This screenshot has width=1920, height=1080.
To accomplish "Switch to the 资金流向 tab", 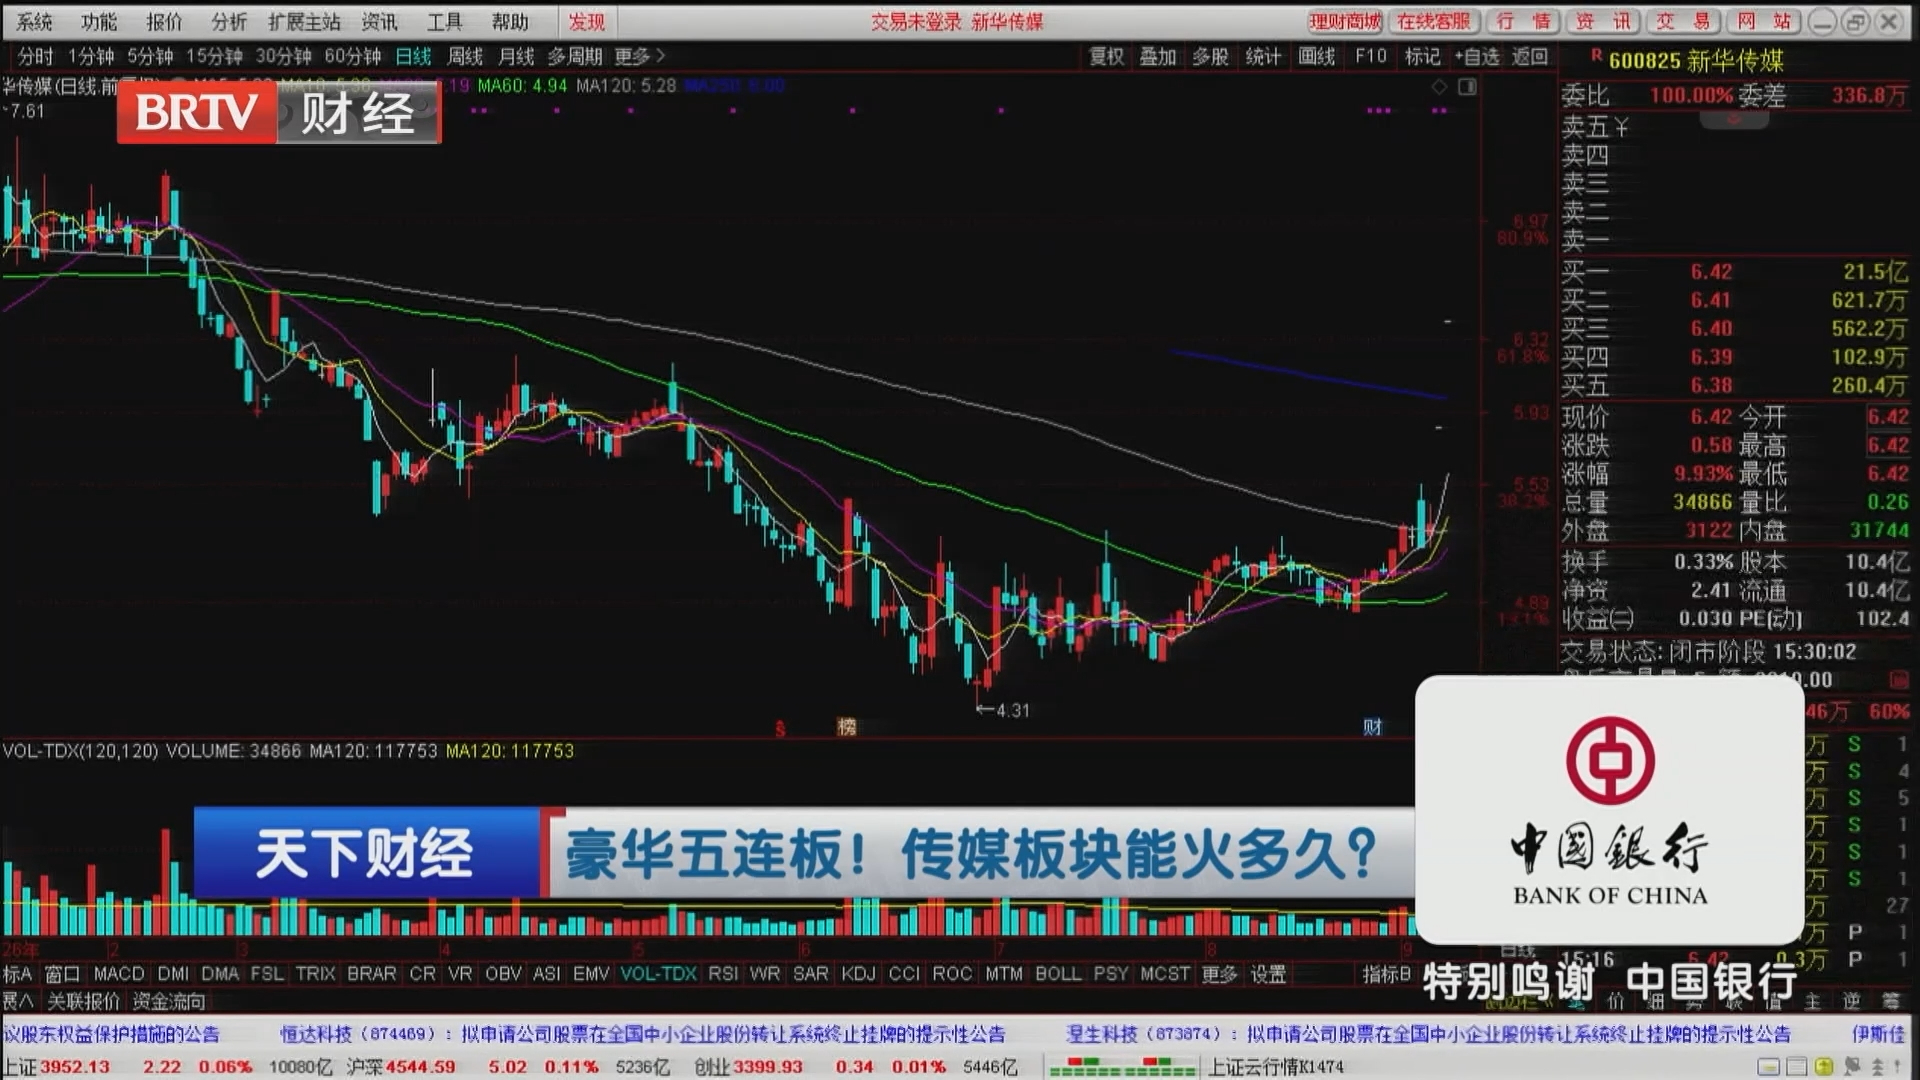I will (x=169, y=1001).
